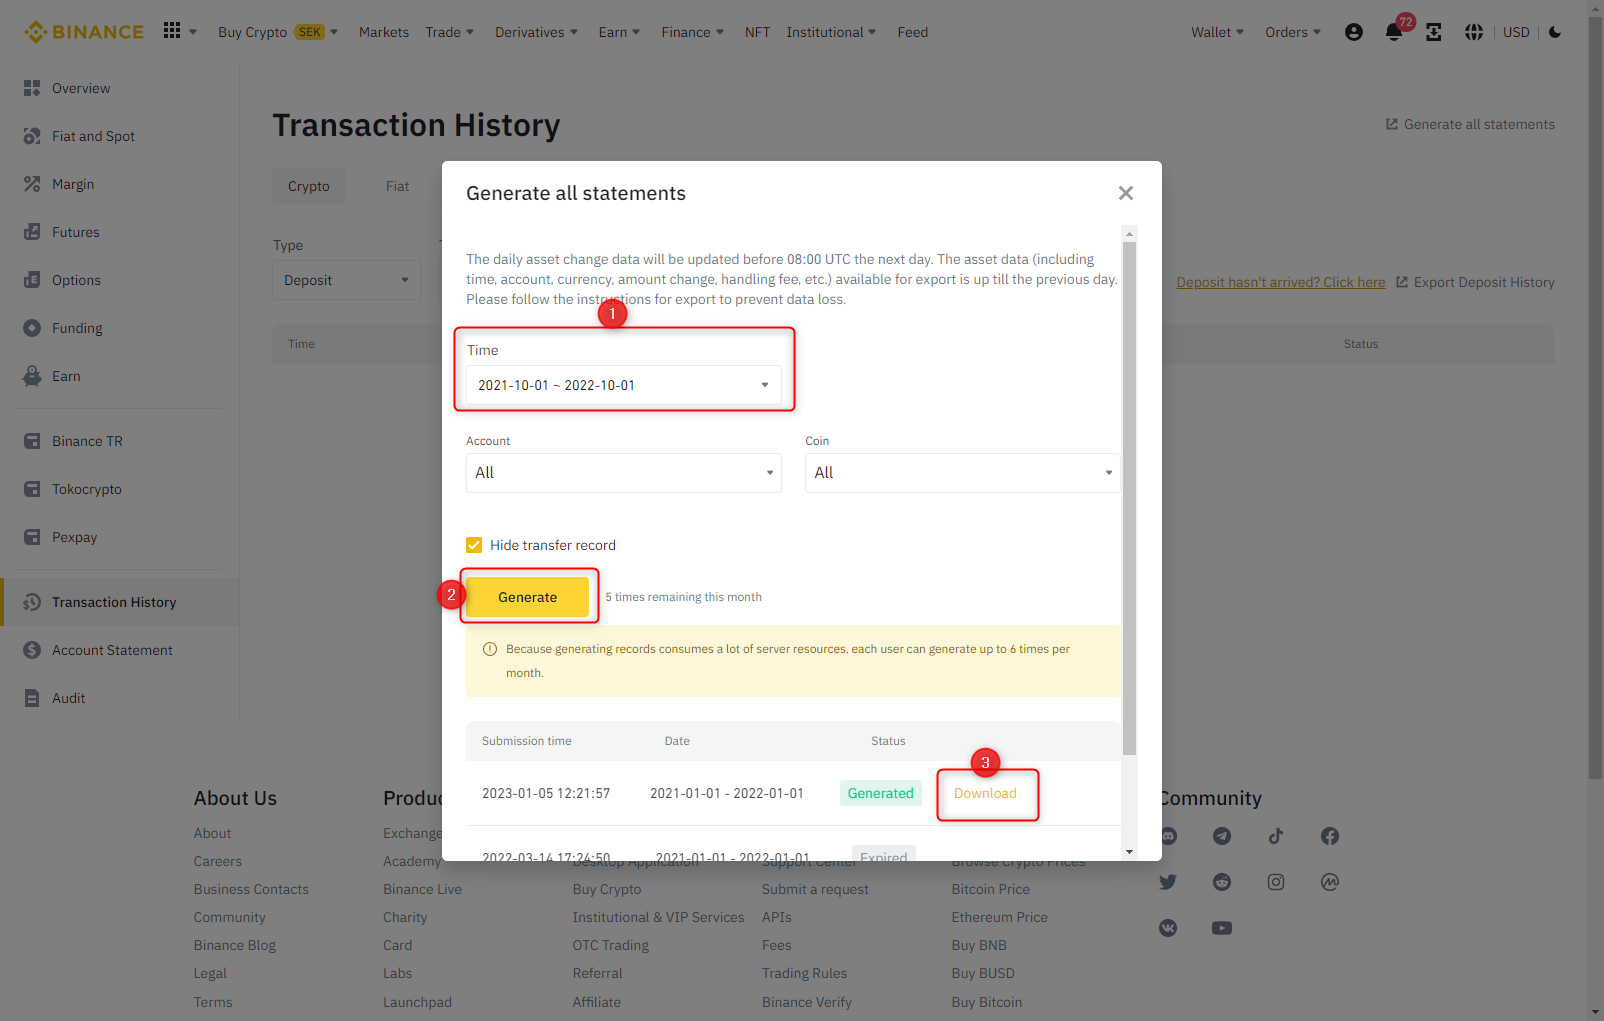Open the CoinMarketCap community icon

(x=1330, y=882)
